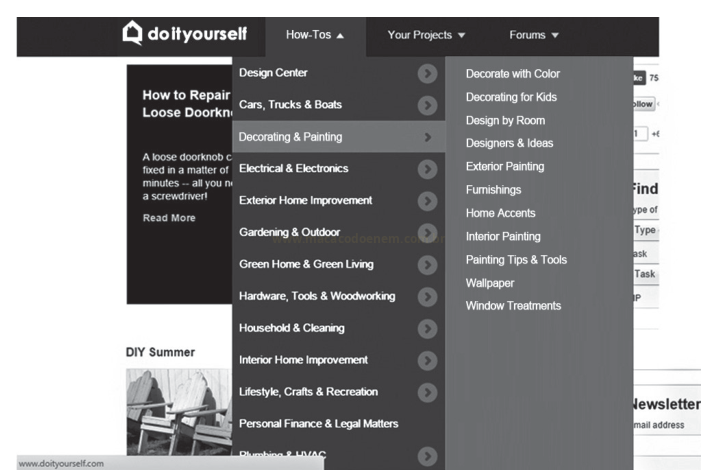Select Exterior Painting submenu link

(x=505, y=166)
